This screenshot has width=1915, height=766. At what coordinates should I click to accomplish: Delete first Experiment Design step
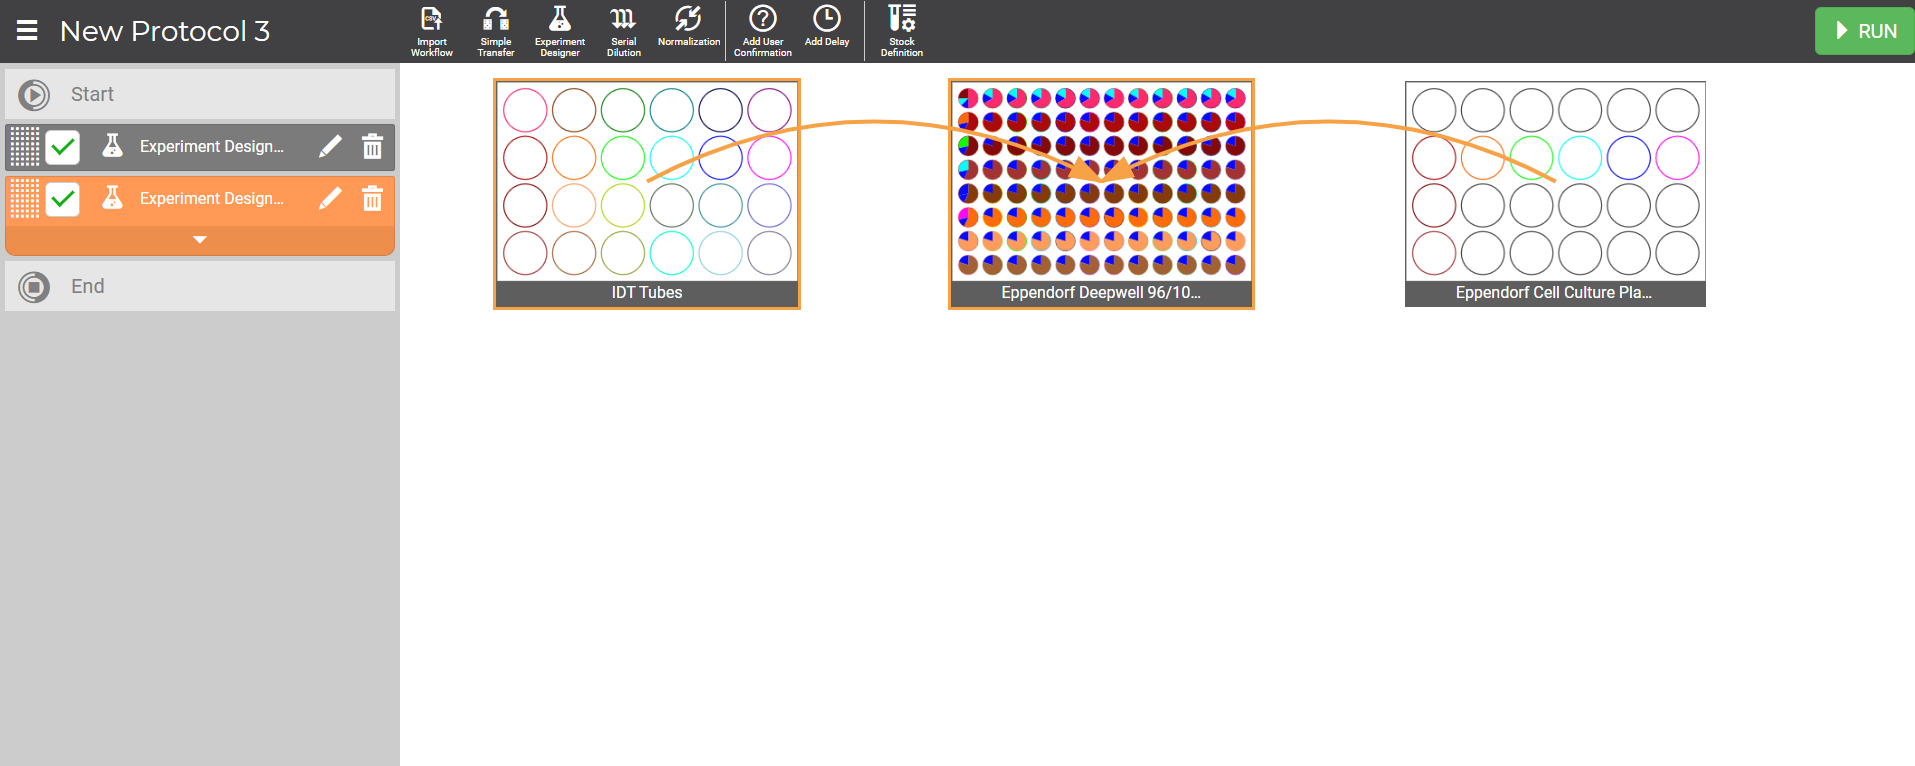coord(372,147)
